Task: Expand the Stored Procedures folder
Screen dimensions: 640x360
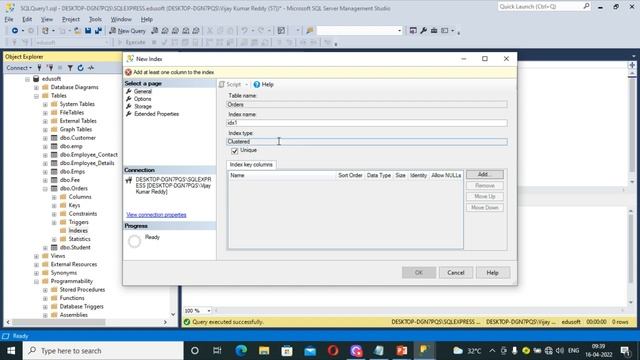Action: tap(45, 290)
